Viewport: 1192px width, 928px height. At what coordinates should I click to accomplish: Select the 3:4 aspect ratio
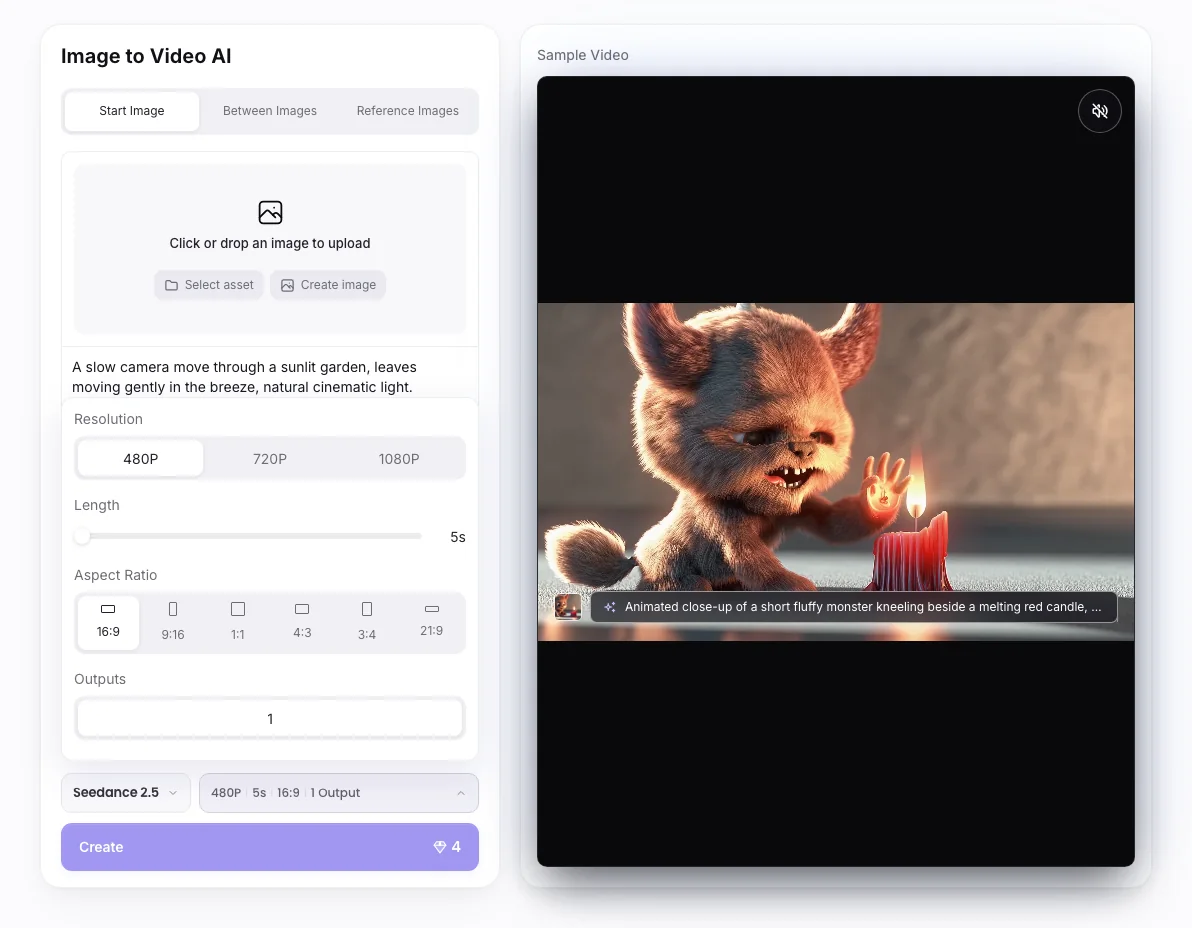pos(366,622)
